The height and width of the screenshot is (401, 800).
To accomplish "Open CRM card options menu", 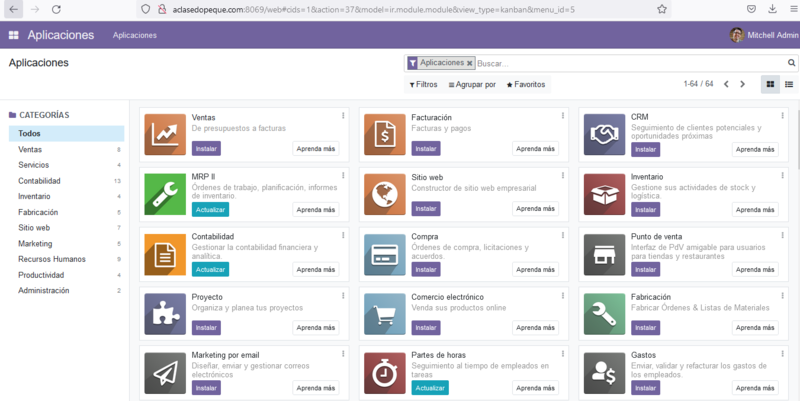I will tap(782, 116).
